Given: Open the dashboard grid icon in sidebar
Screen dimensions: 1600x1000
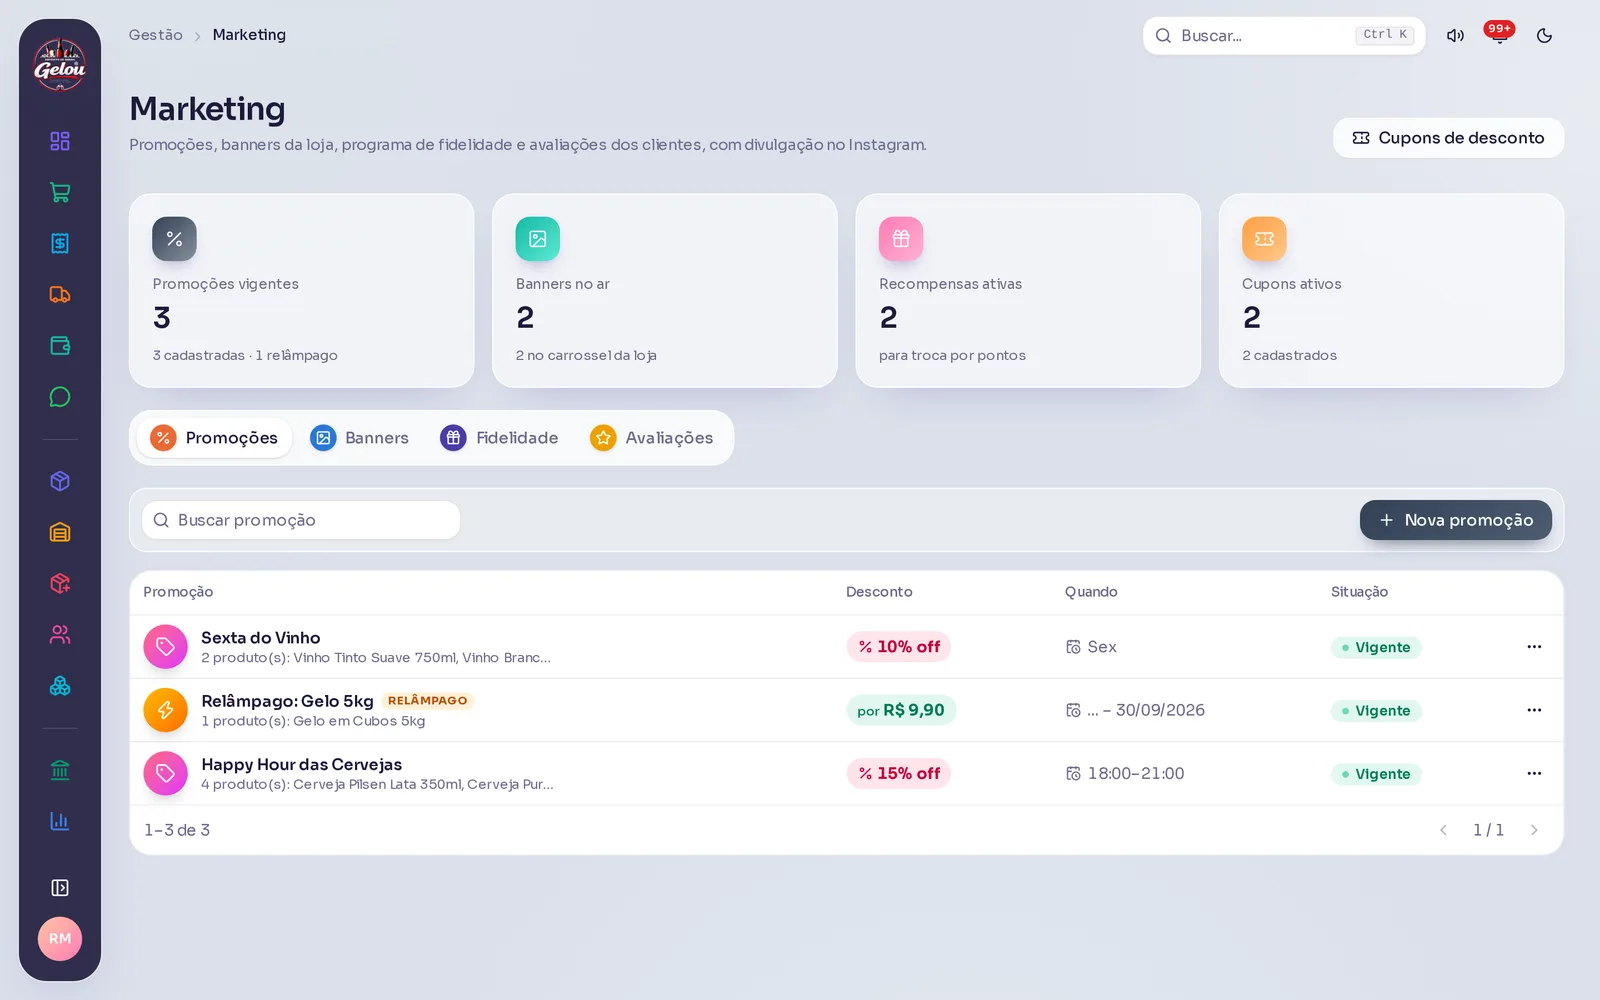Looking at the screenshot, I should coord(60,141).
